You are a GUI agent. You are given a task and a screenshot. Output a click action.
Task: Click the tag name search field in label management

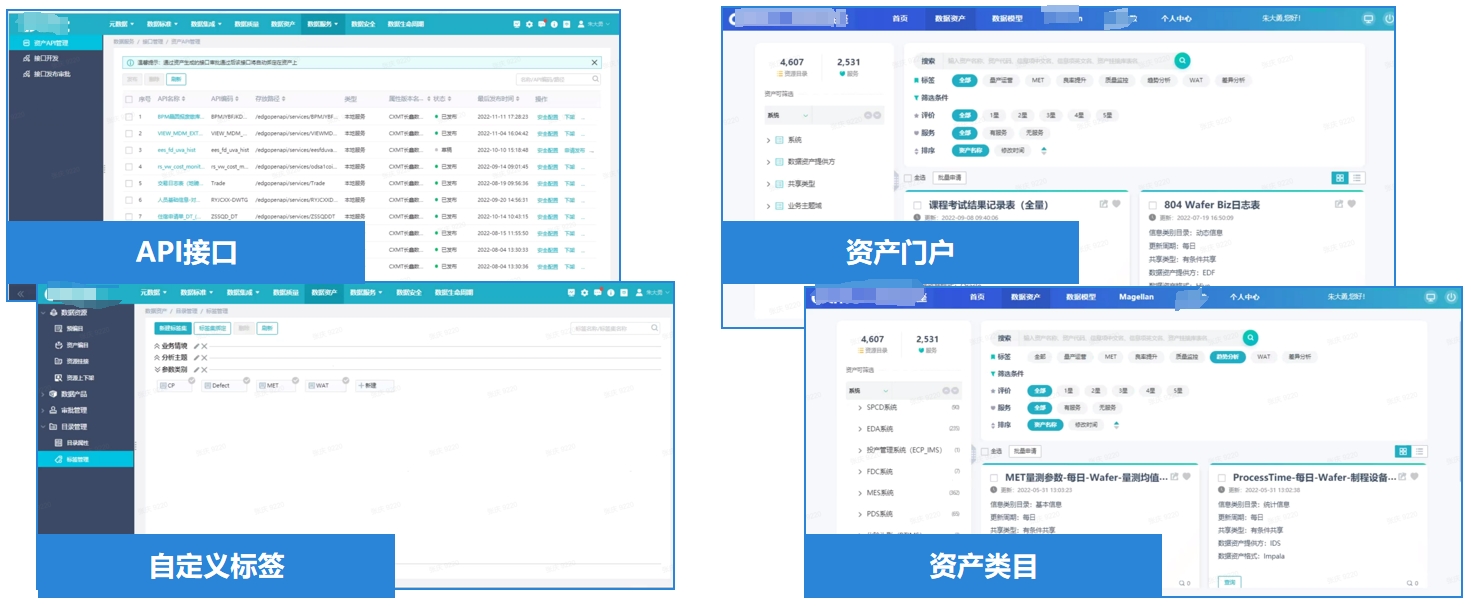click(608, 328)
